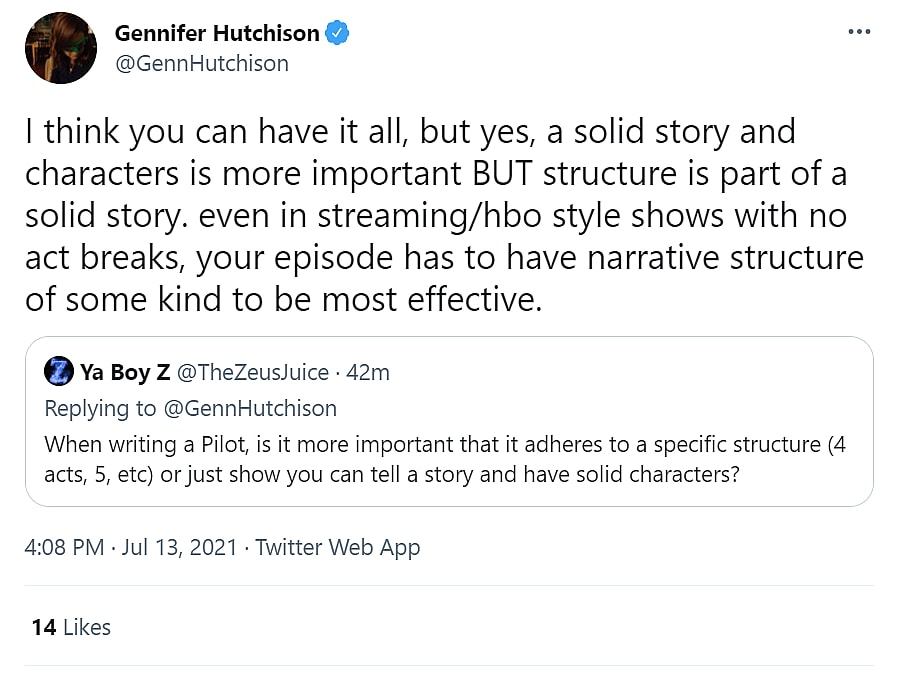Click the @TheZeusJuice handle
The image size is (898, 674).
coord(253,373)
